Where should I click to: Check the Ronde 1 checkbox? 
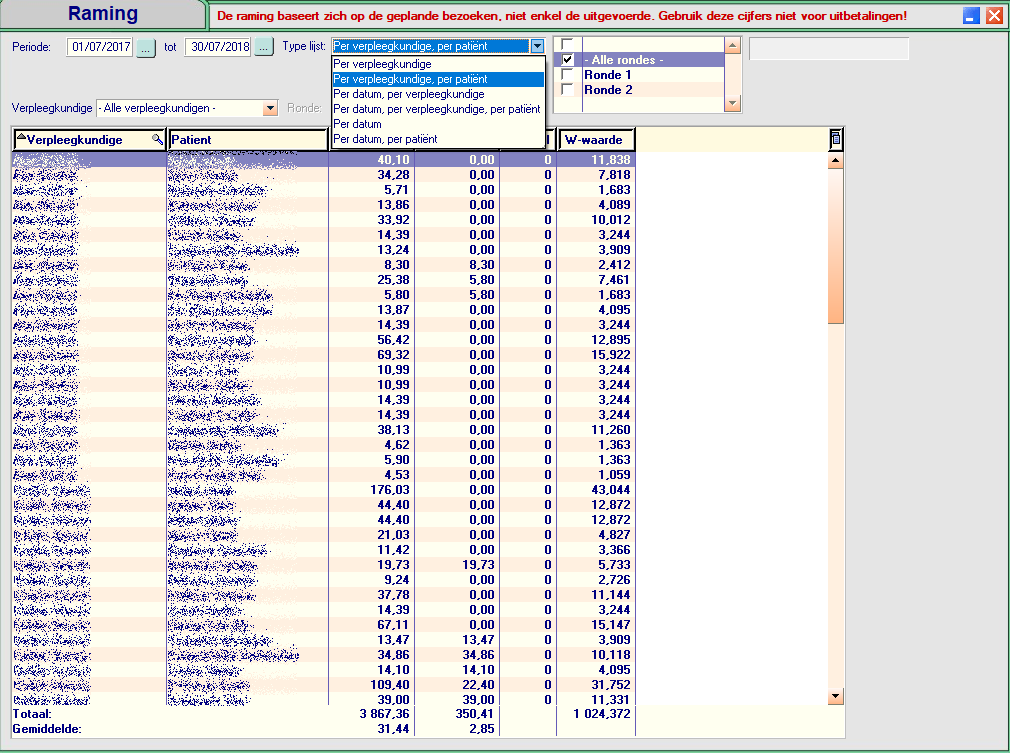point(568,75)
